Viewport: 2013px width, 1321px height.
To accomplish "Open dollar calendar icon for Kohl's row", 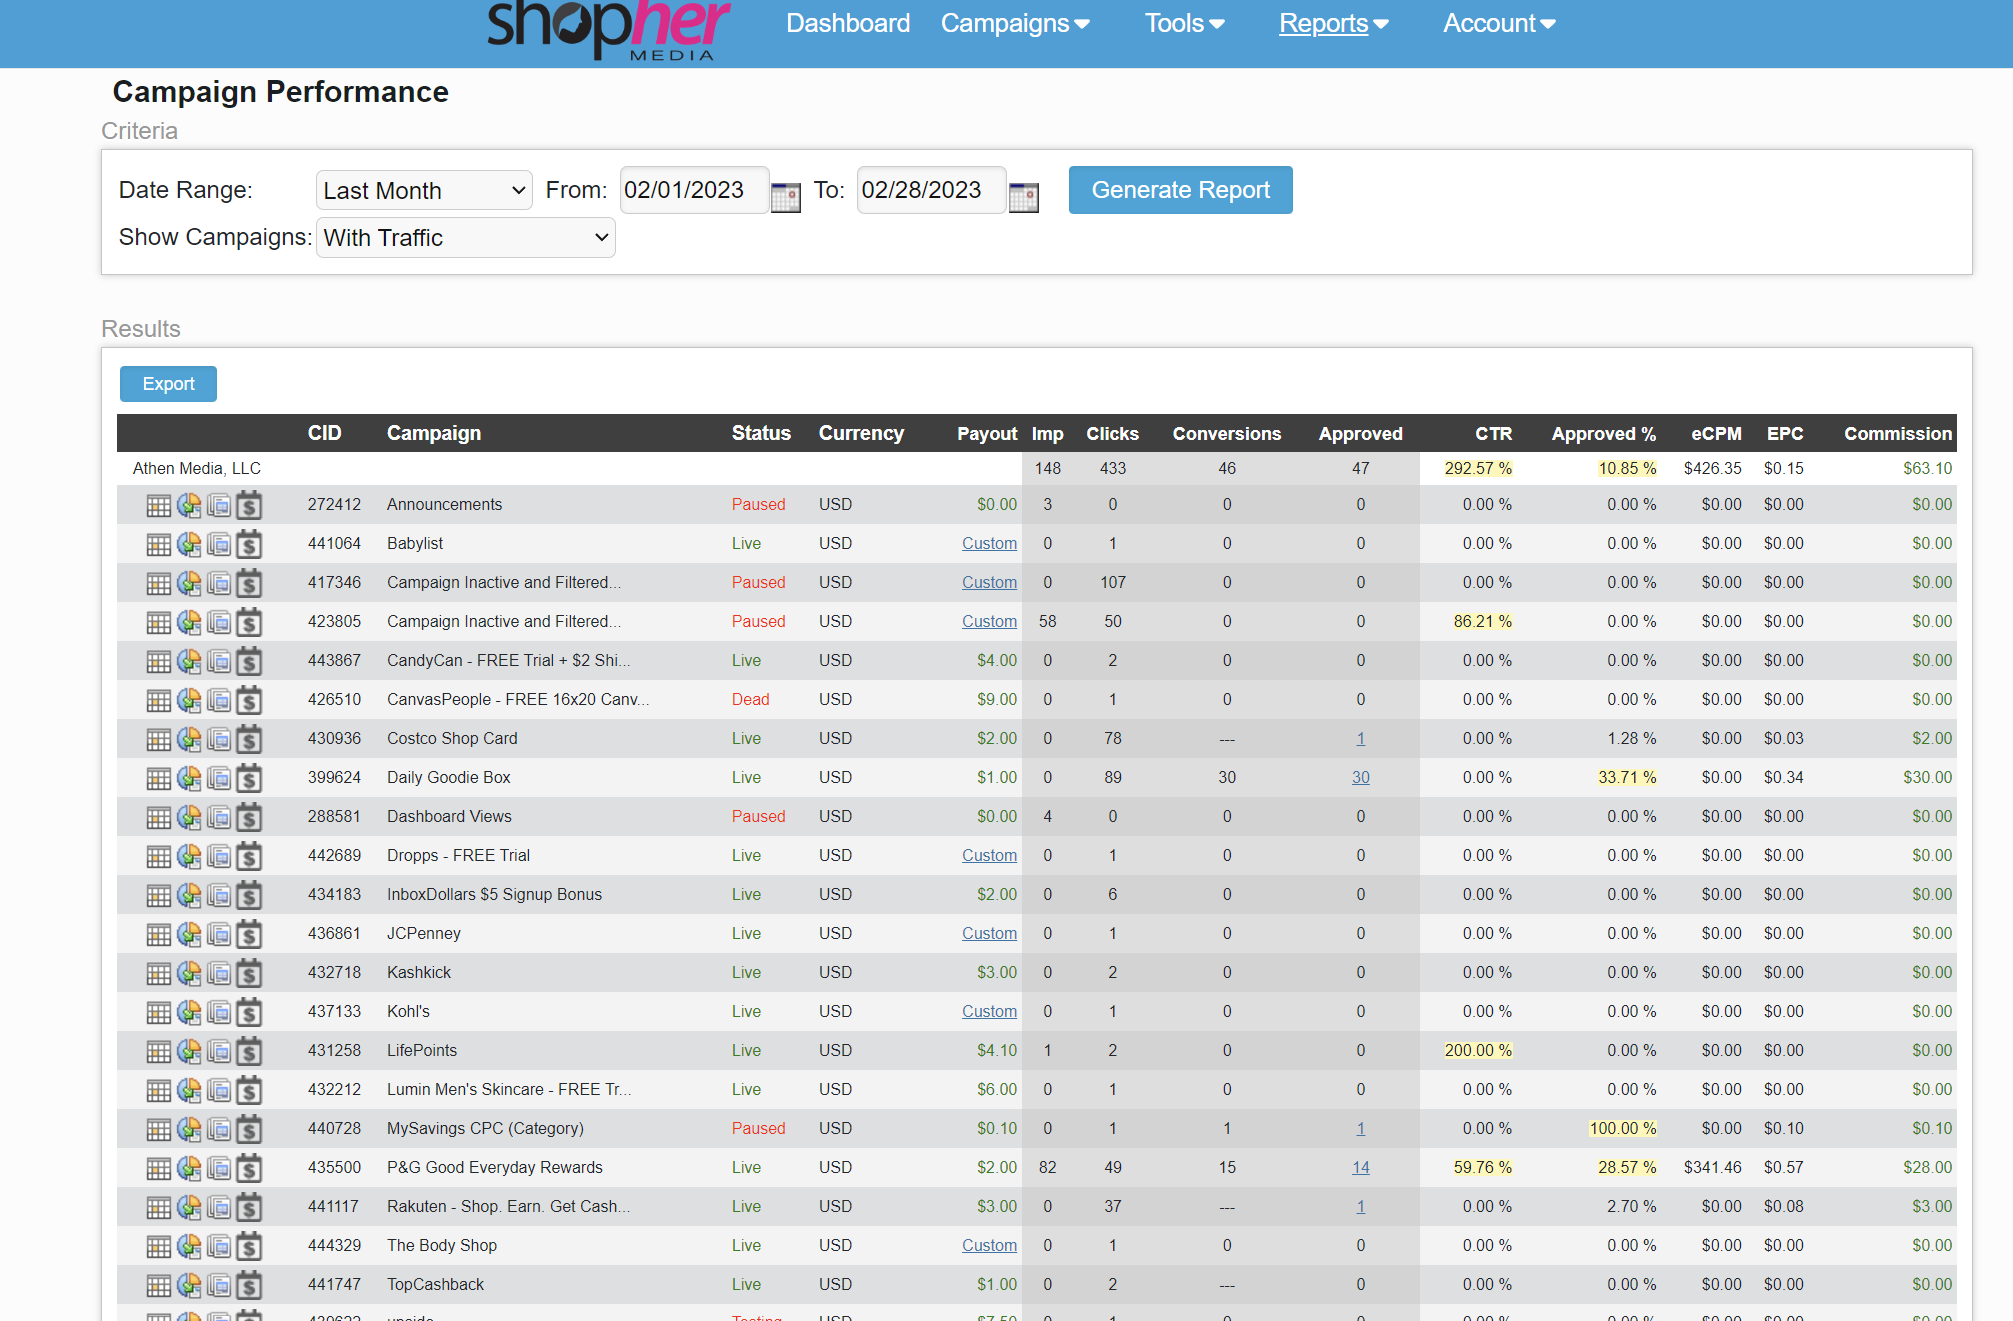I will point(249,1012).
